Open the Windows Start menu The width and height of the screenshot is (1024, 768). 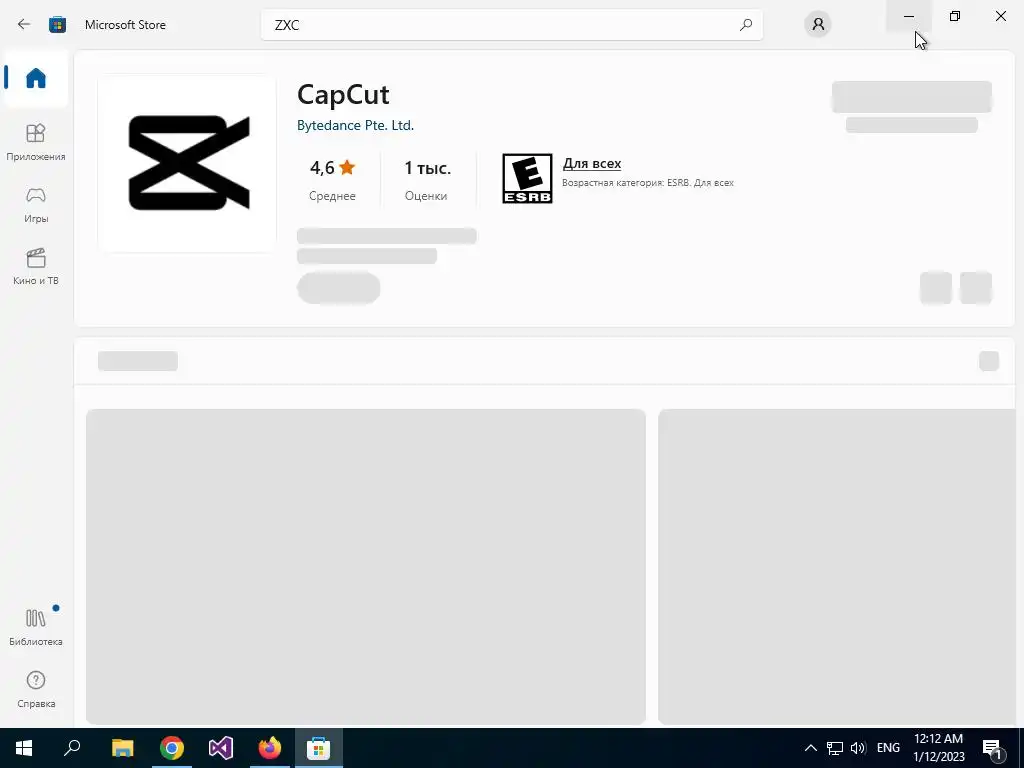(x=24, y=748)
